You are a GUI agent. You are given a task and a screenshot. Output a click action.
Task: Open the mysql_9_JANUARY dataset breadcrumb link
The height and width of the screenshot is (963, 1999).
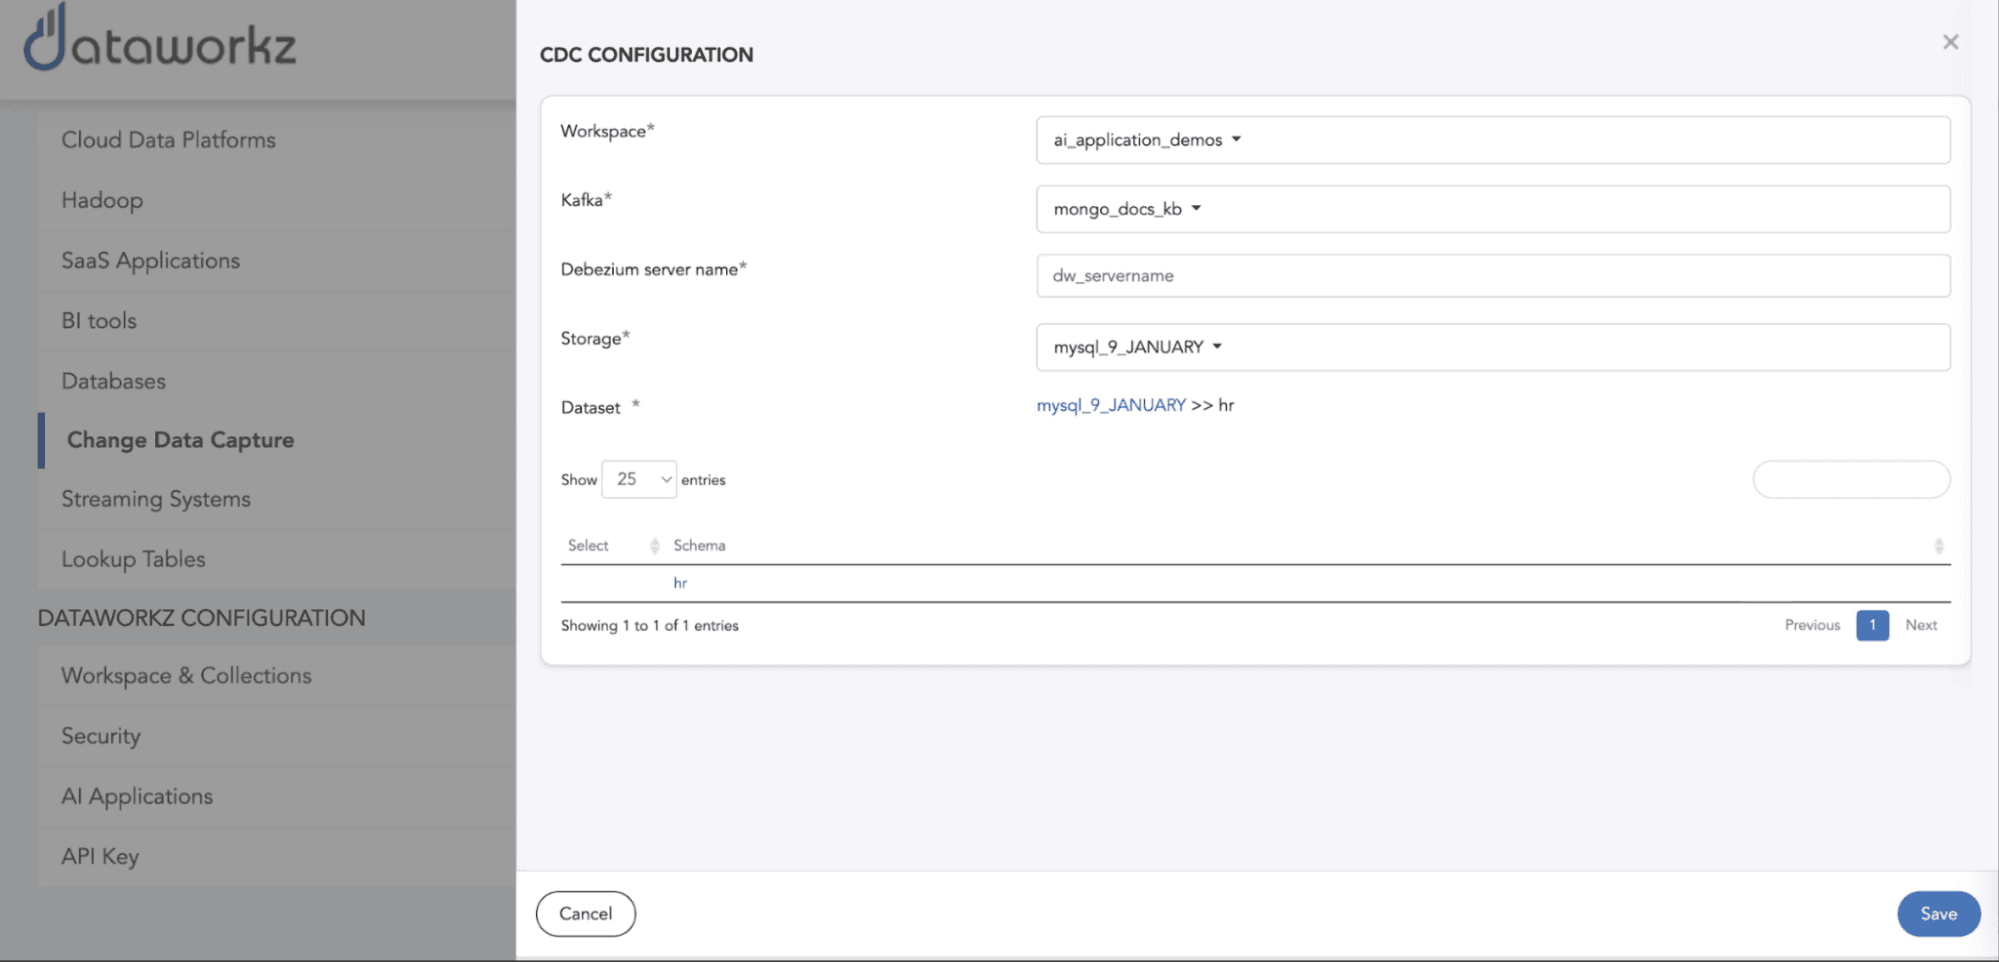1110,405
